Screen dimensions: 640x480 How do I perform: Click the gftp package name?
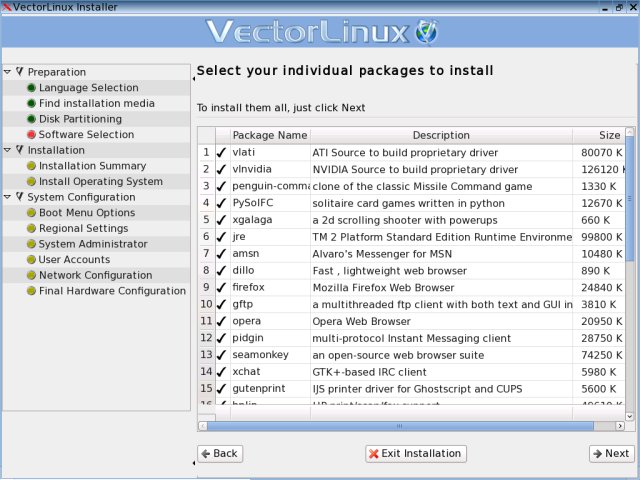coord(242,304)
